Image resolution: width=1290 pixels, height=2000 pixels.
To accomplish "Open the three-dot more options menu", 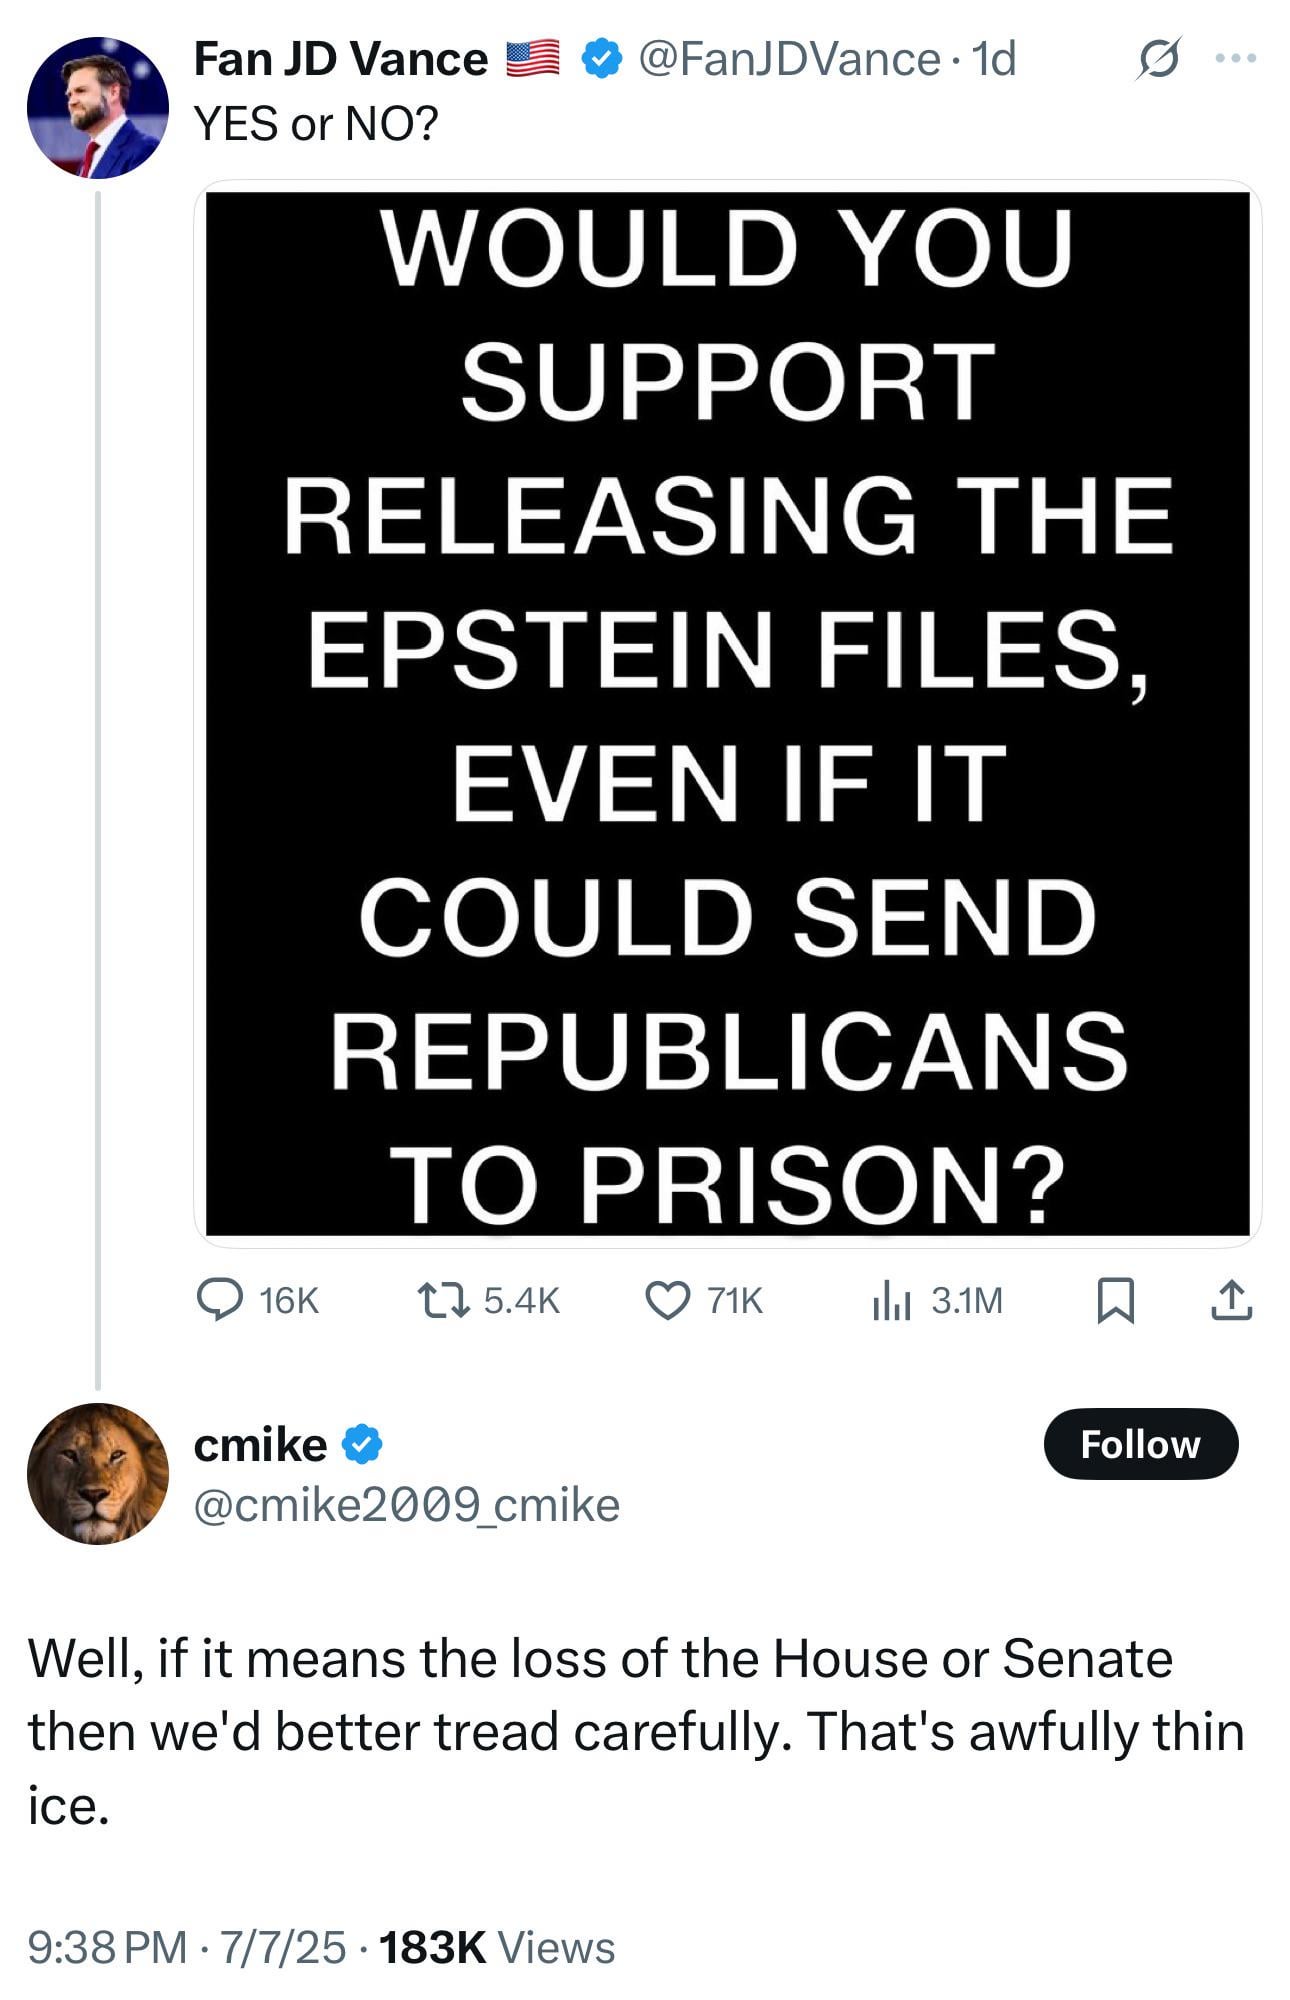I will [x=1236, y=58].
